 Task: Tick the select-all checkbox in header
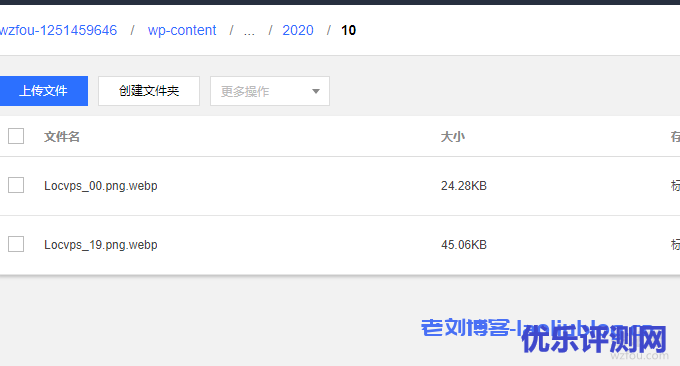(x=16, y=136)
